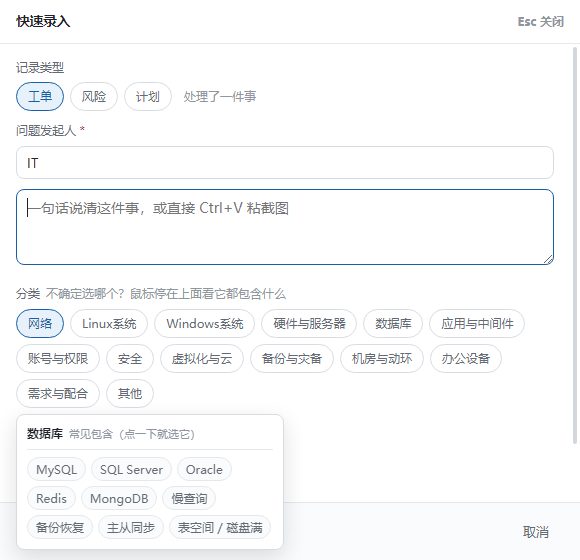This screenshot has height=560, width=580.
Task: Pick Oracle in the popup
Action: coord(204,469)
